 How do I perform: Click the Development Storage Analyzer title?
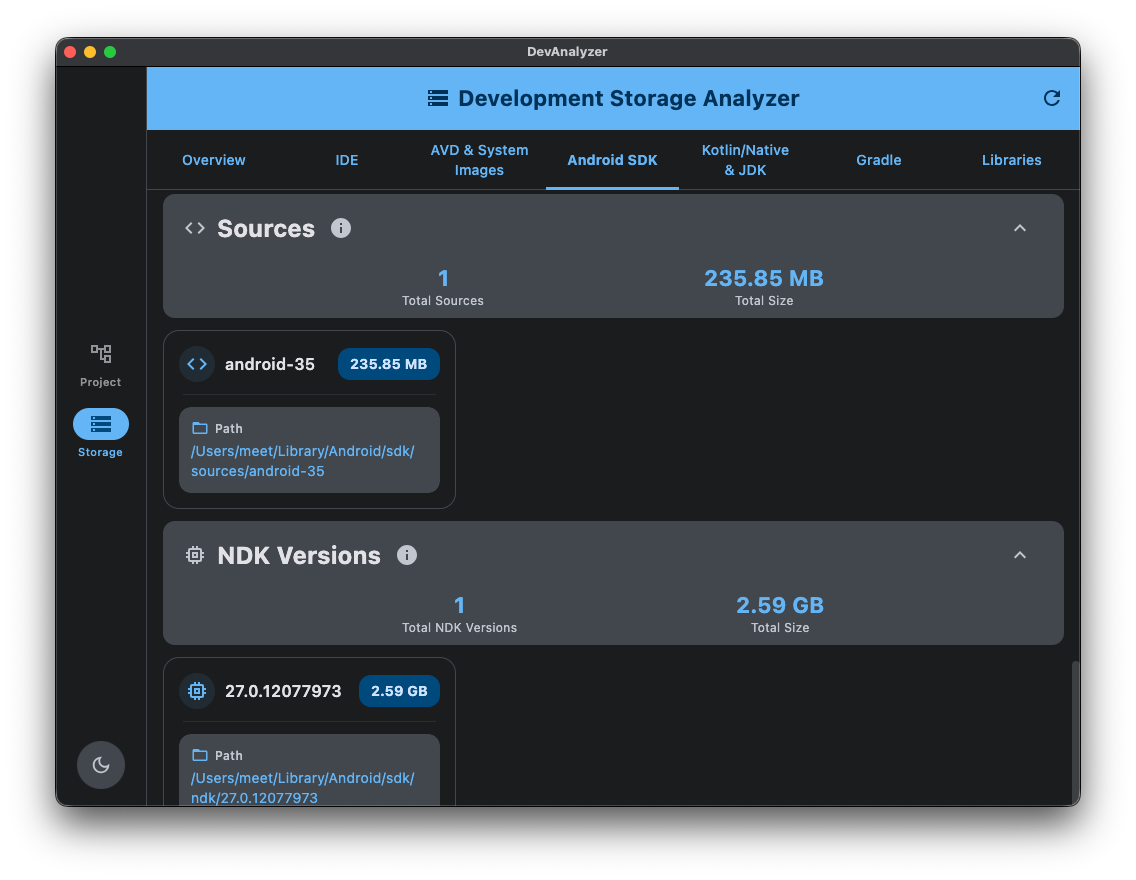pos(628,99)
